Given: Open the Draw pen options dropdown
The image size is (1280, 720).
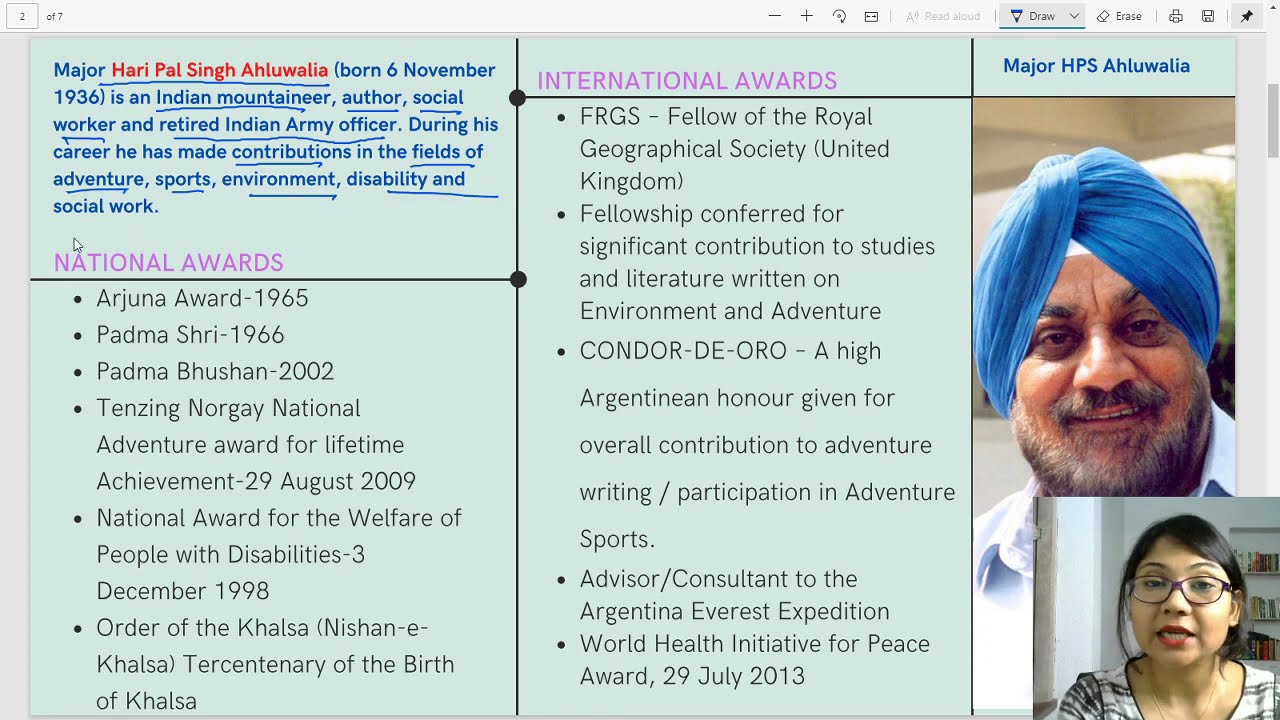Looking at the screenshot, I should [x=1074, y=16].
